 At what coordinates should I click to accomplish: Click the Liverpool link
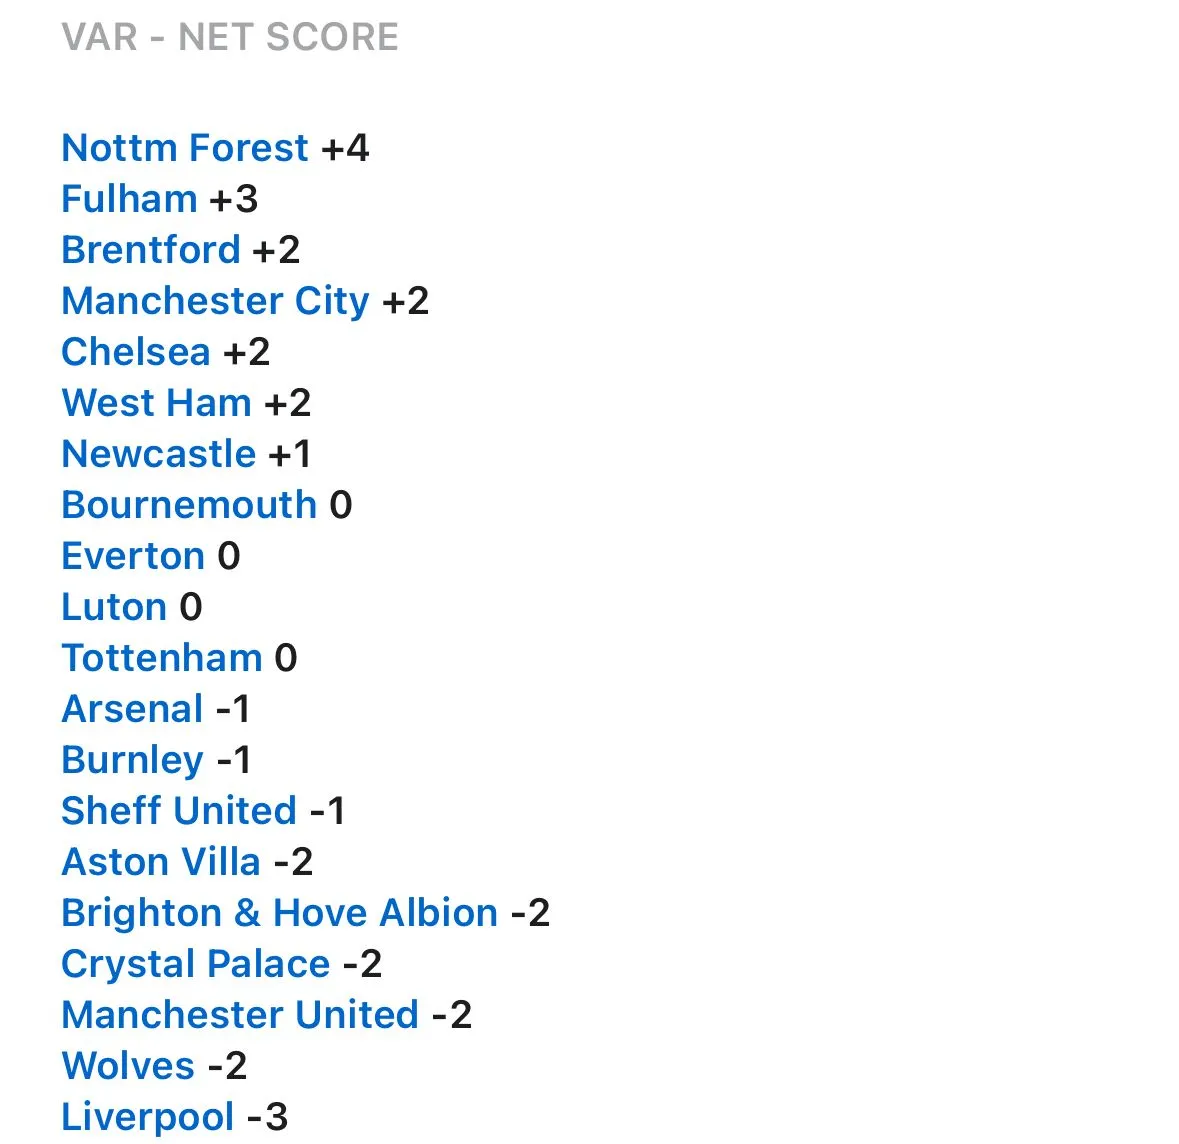(x=148, y=1117)
